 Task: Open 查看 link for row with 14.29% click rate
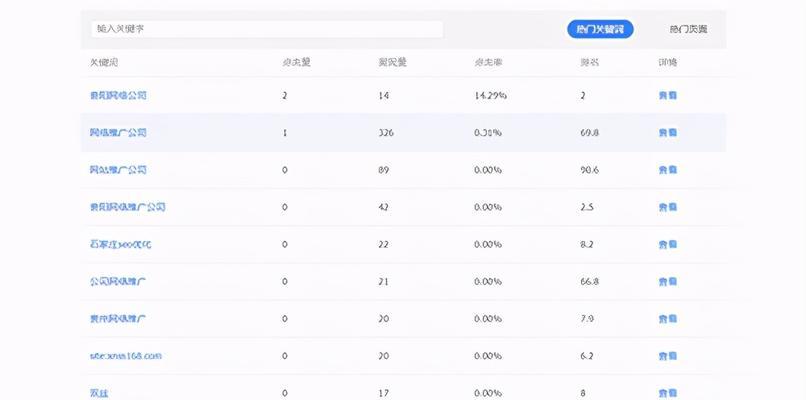point(667,96)
